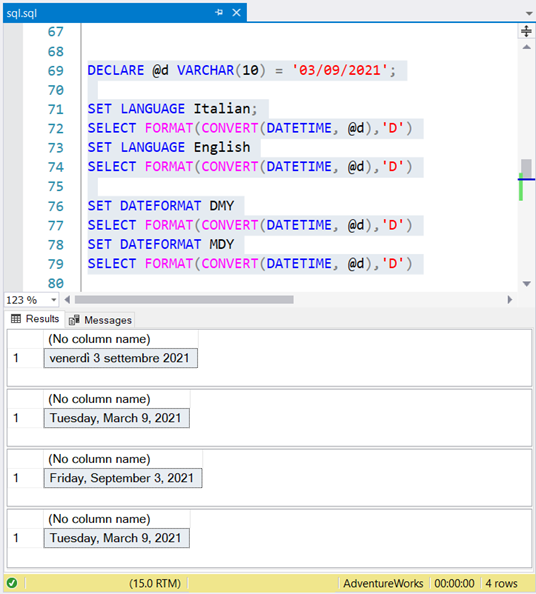Select the 'Friday, September 3, 2021' result cell
This screenshot has height=594, width=536.
coord(123,478)
